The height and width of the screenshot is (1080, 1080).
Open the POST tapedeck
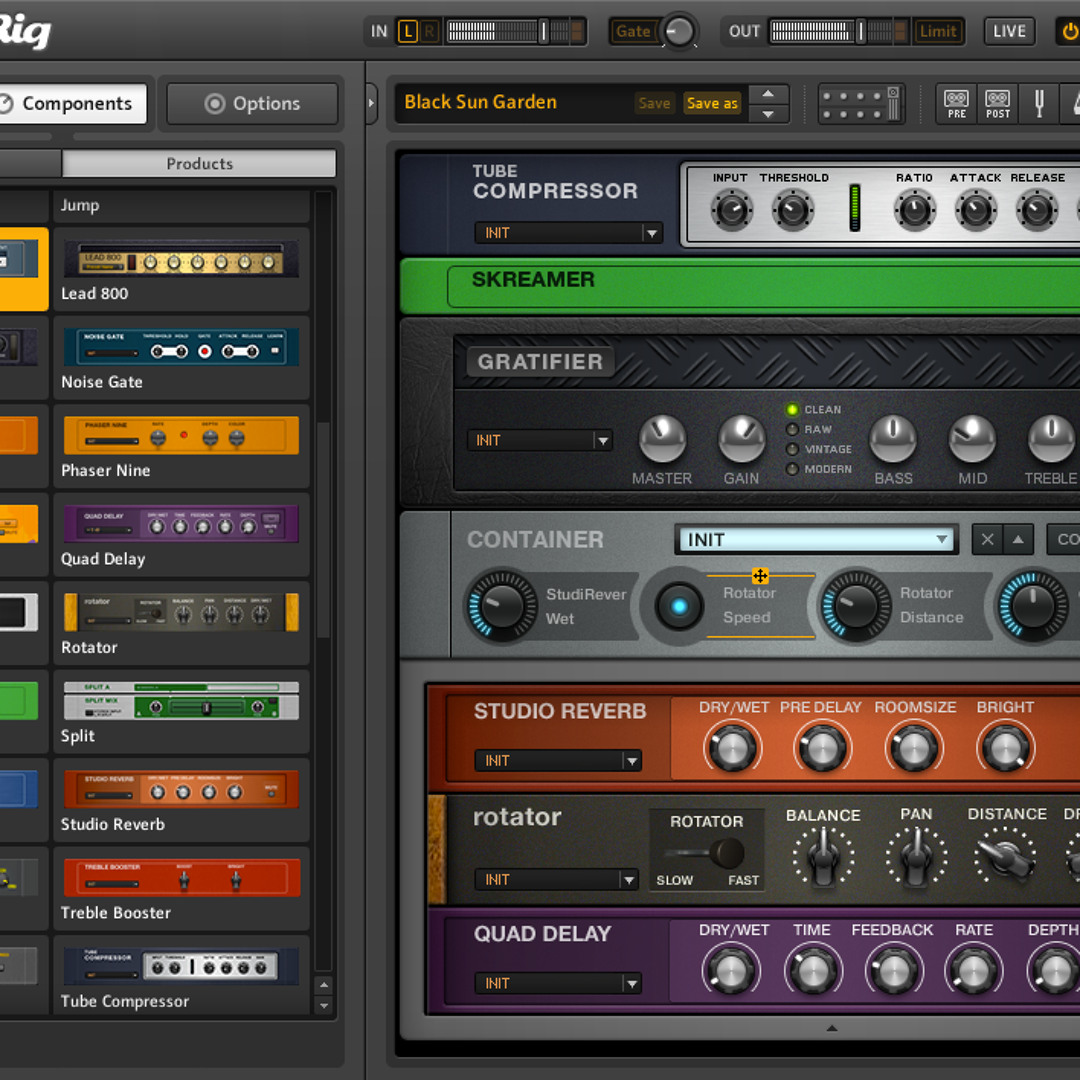click(x=997, y=104)
